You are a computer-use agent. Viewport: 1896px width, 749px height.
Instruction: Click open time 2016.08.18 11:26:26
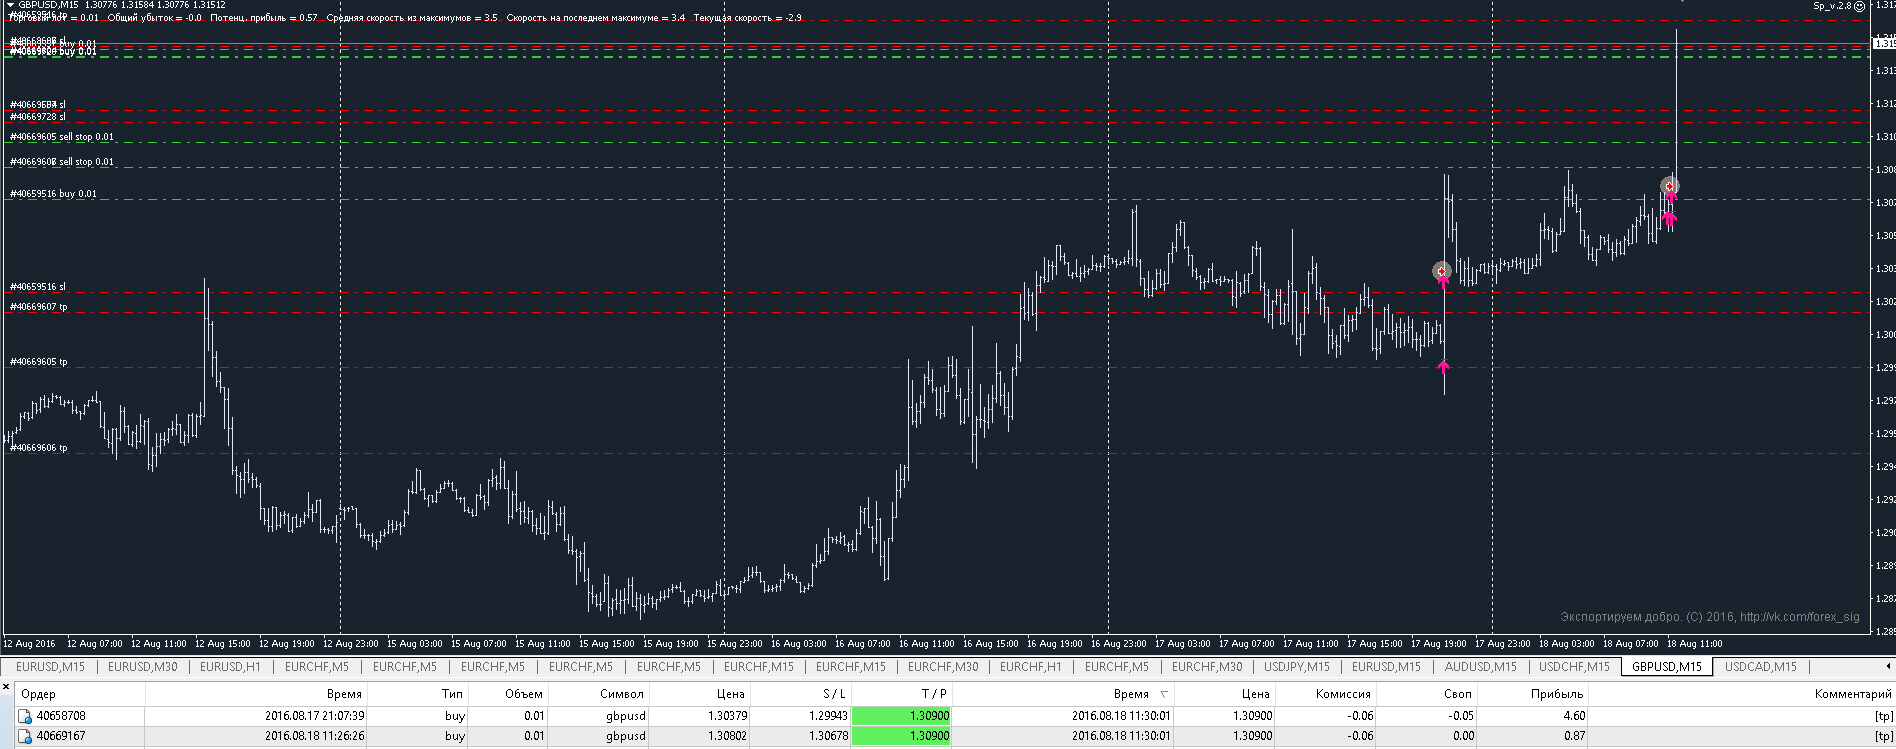pos(314,736)
